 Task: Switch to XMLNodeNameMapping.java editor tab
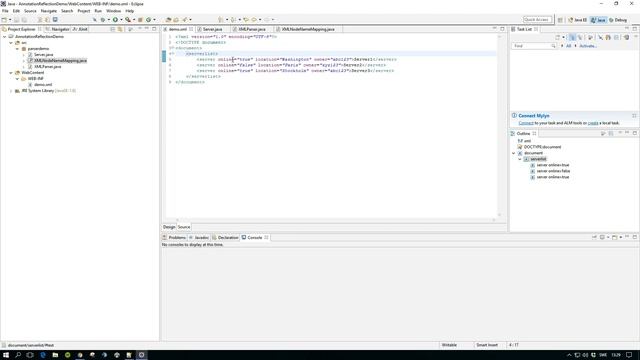[308, 29]
